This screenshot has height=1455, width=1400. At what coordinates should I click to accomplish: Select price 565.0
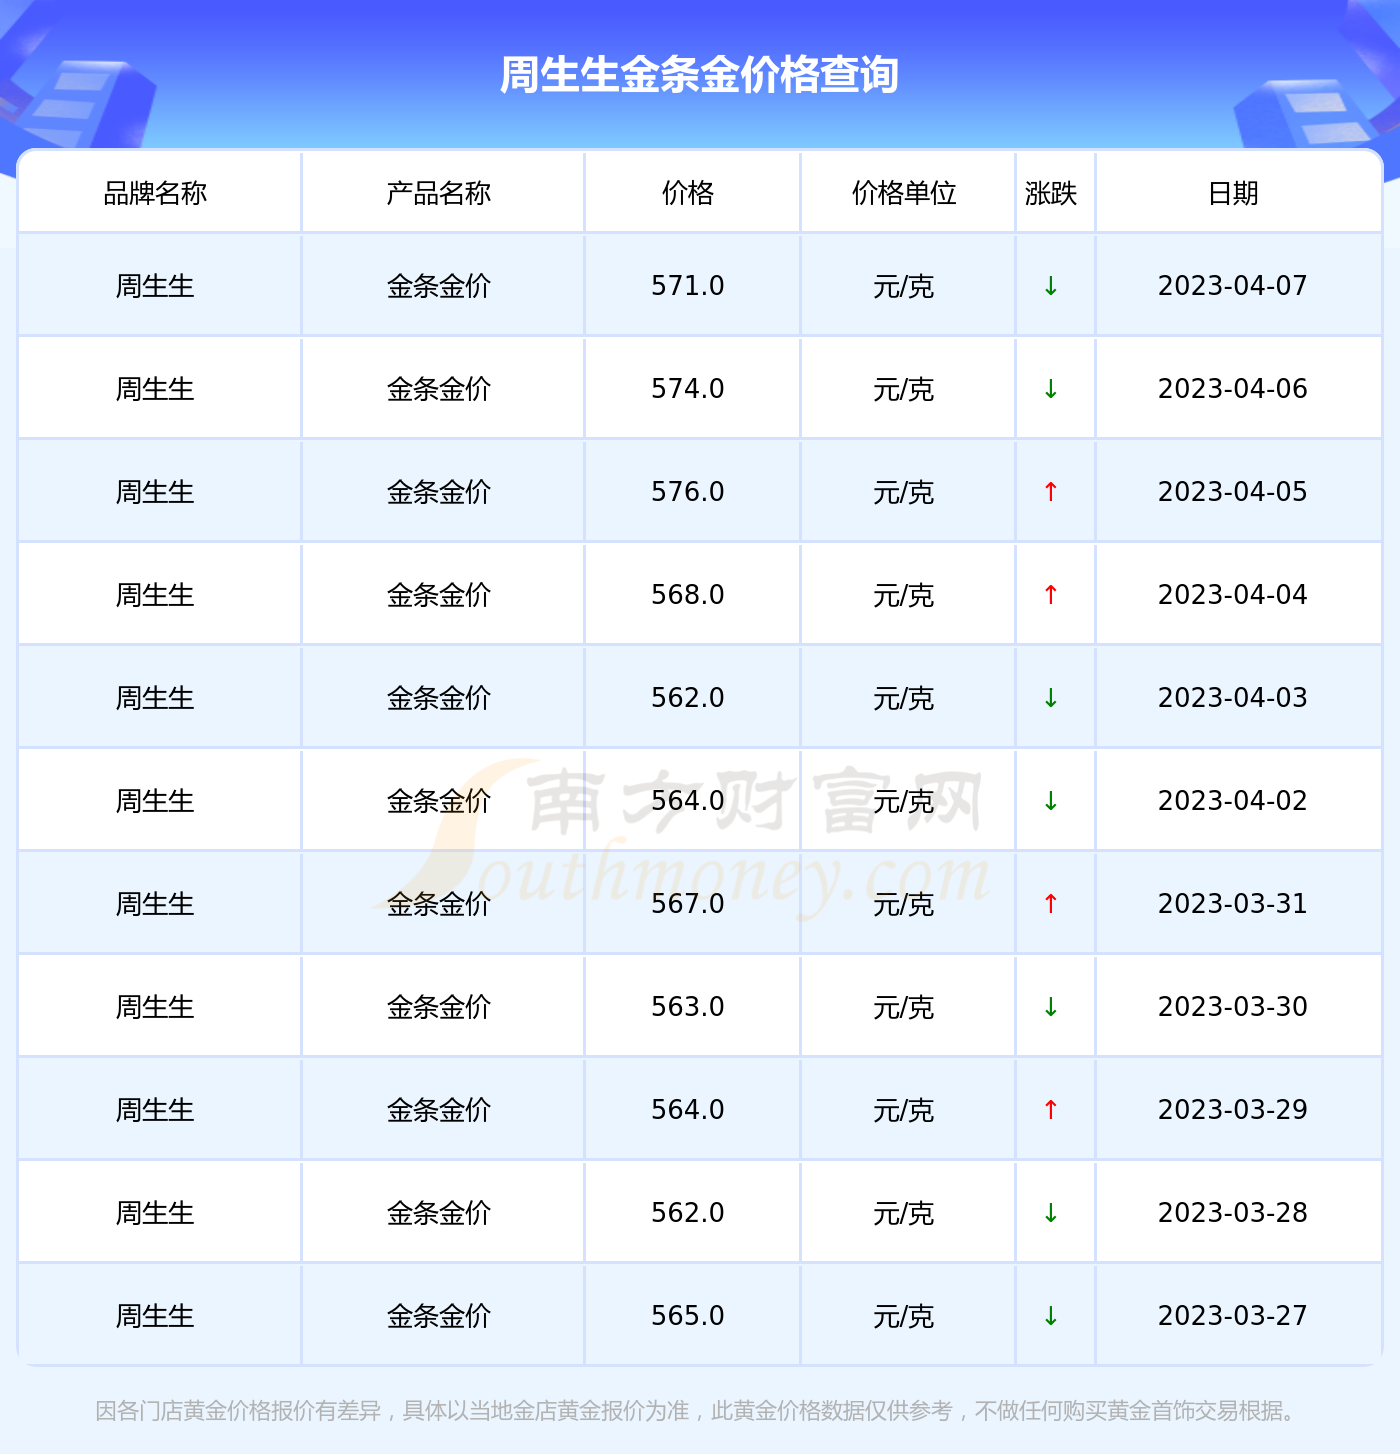tap(688, 1316)
